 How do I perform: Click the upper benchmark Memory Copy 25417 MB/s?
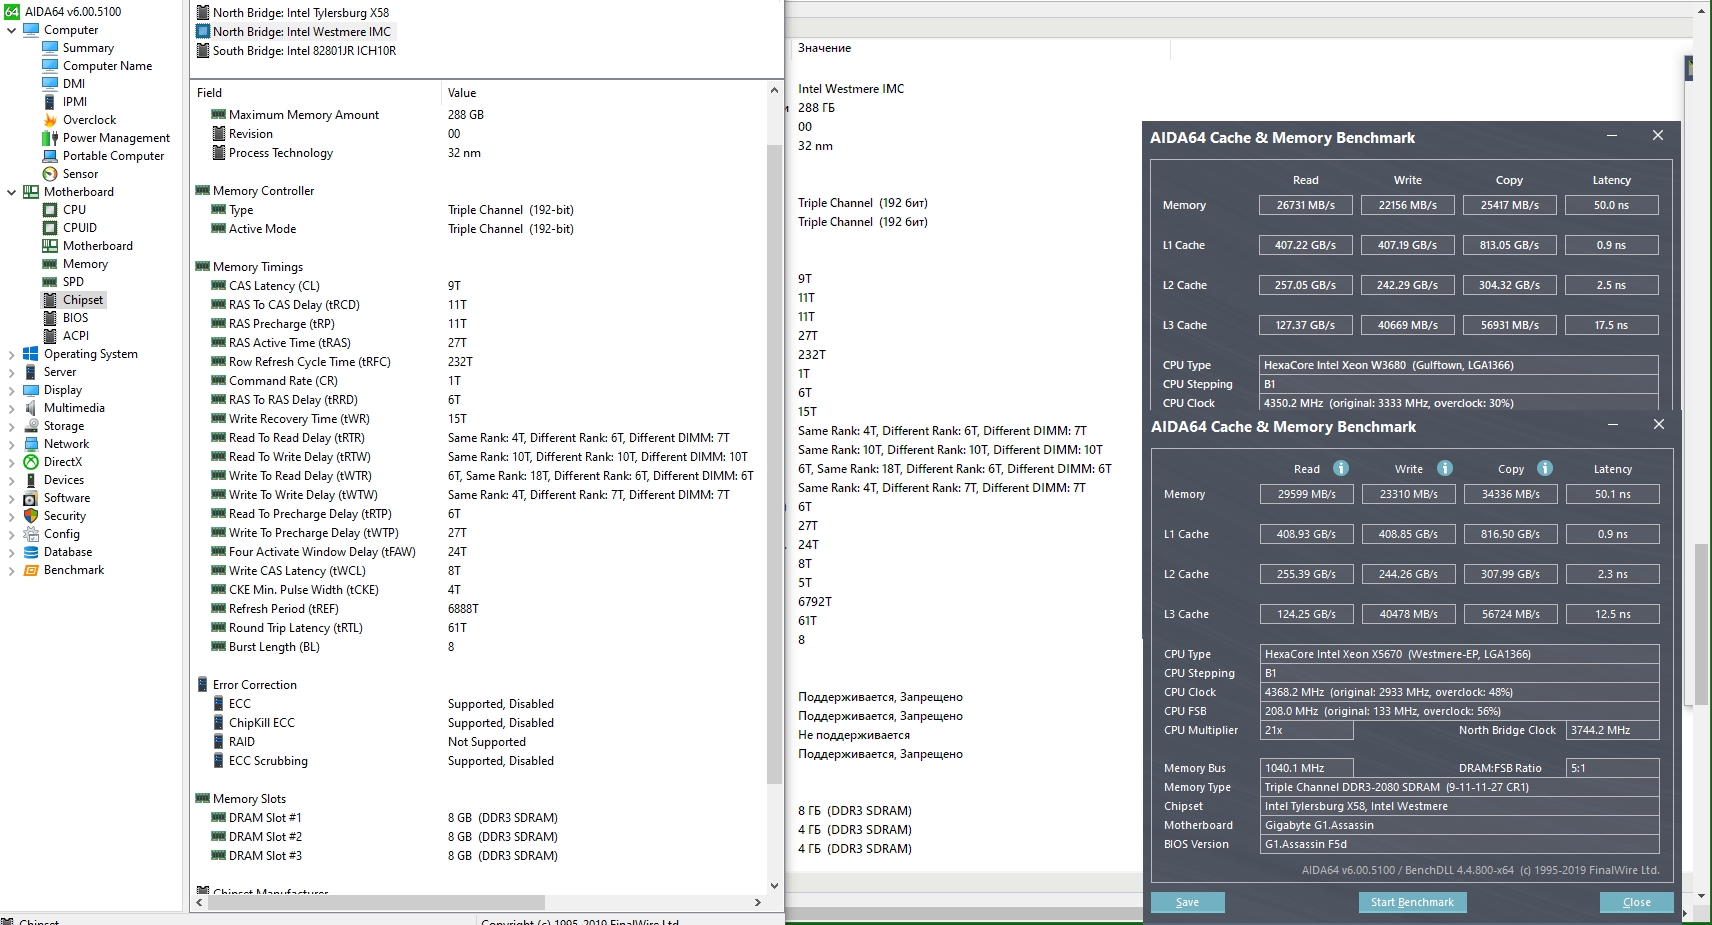coord(1510,205)
